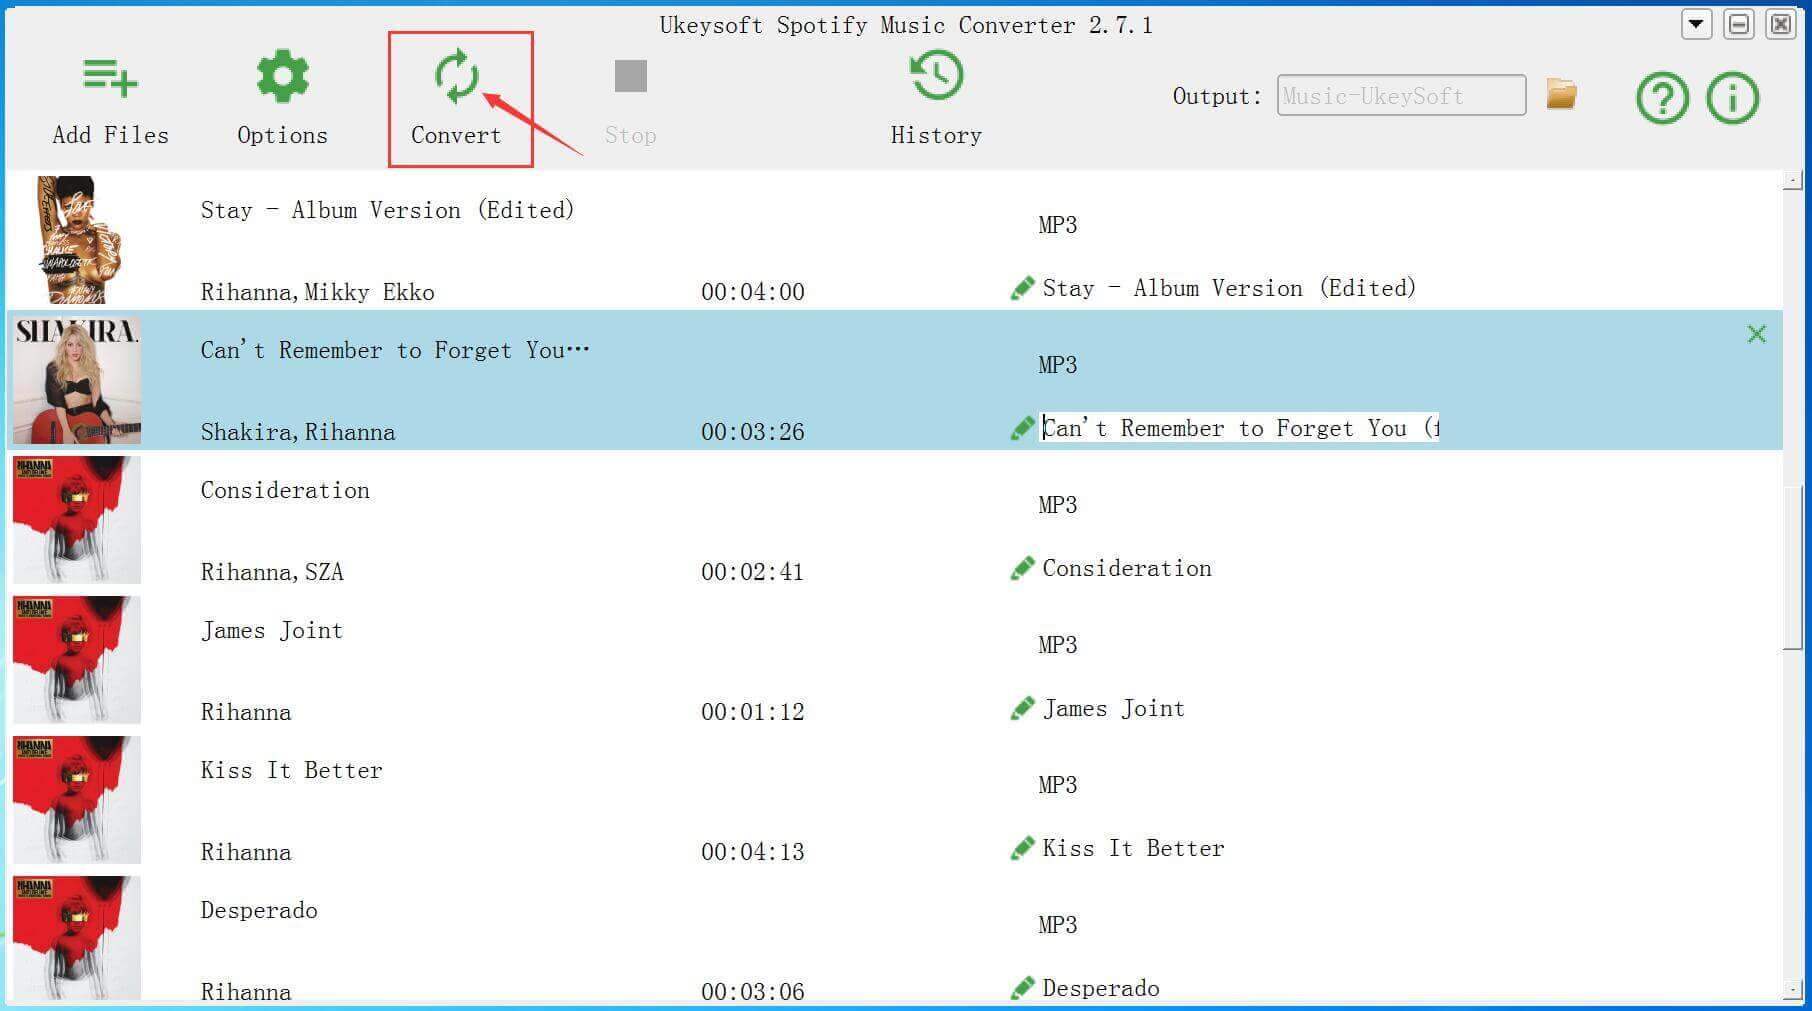Viewport: 1812px width, 1011px height.
Task: Open the Options gear icon
Action: pos(283,76)
